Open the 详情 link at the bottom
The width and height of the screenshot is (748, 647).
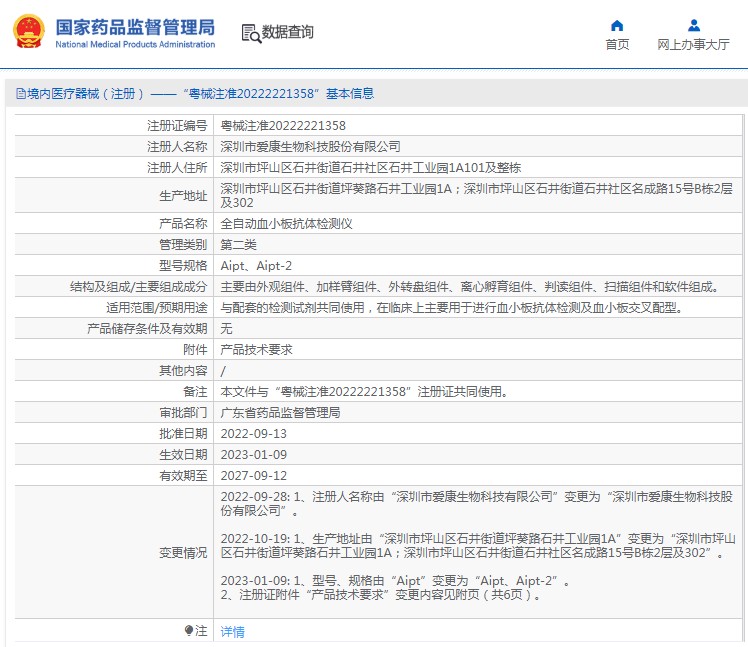(x=232, y=631)
